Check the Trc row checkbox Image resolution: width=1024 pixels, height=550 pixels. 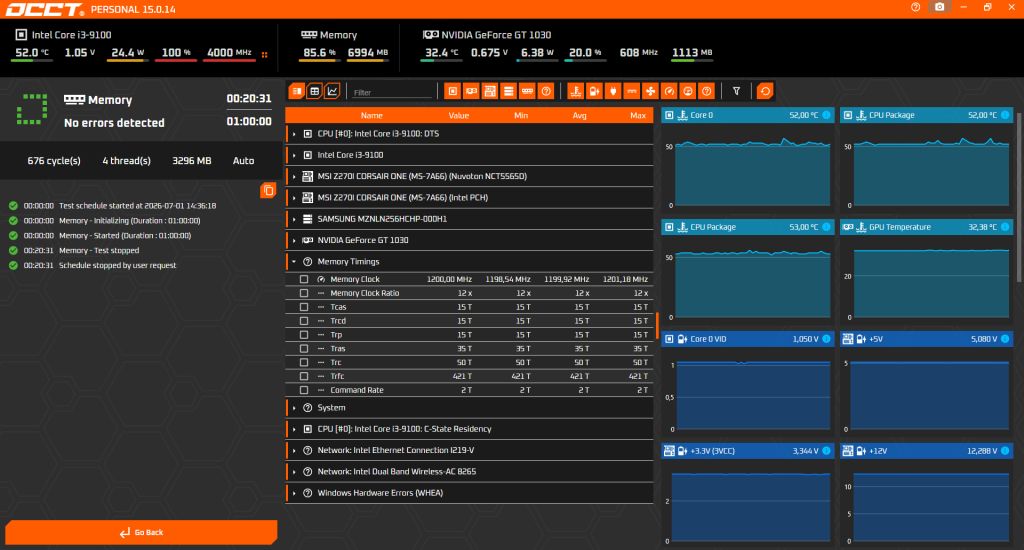point(304,363)
